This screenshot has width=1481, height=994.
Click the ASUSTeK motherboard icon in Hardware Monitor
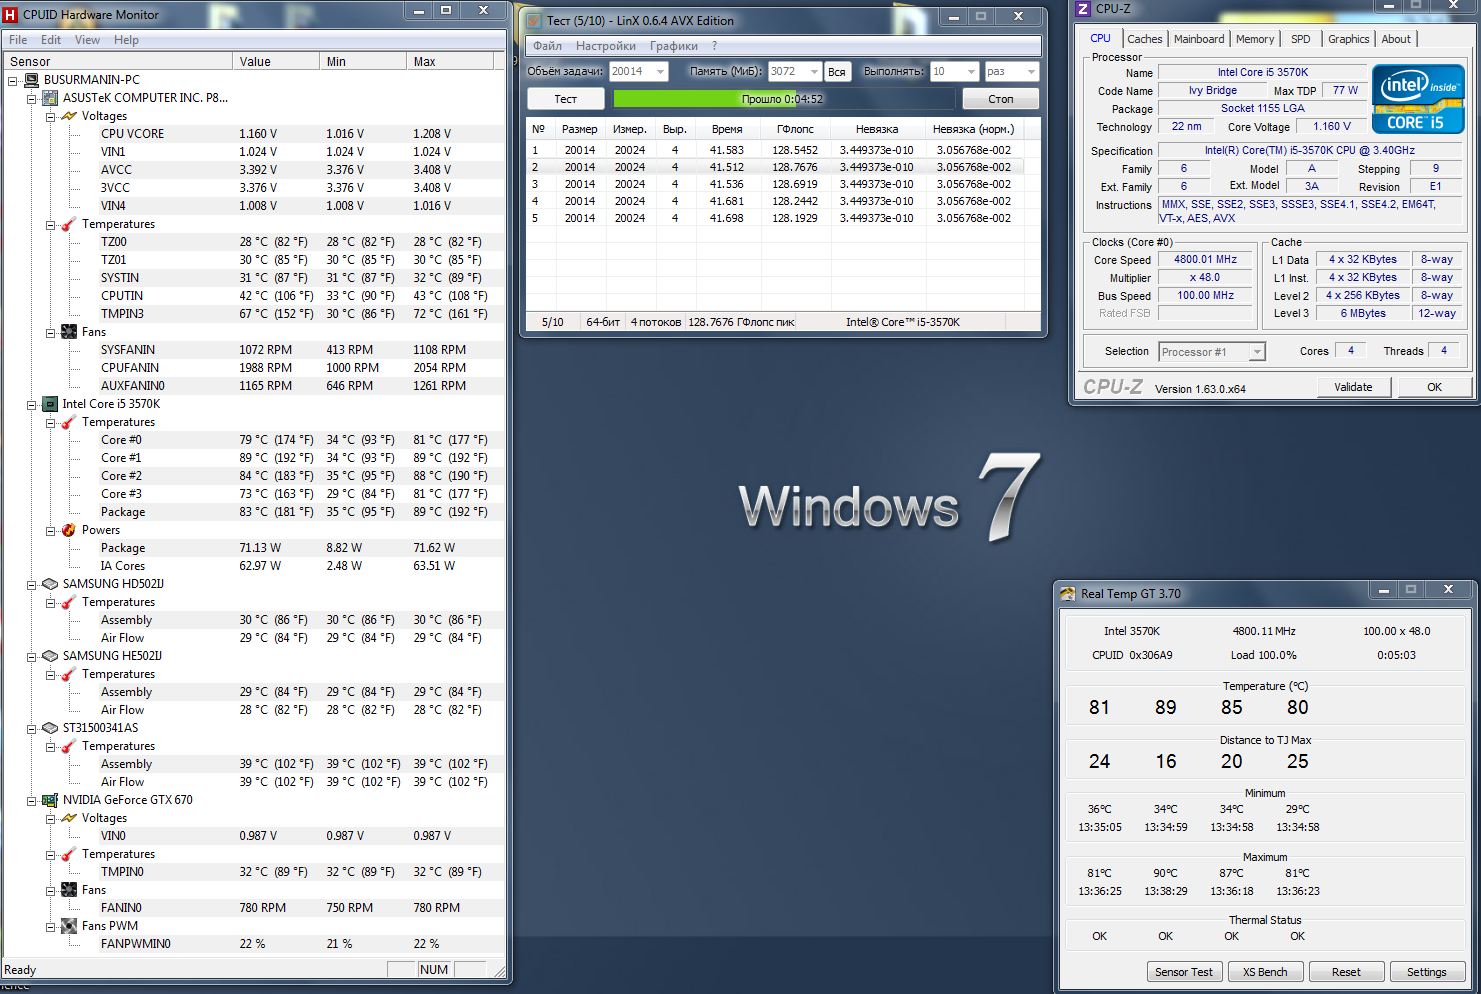click(49, 98)
